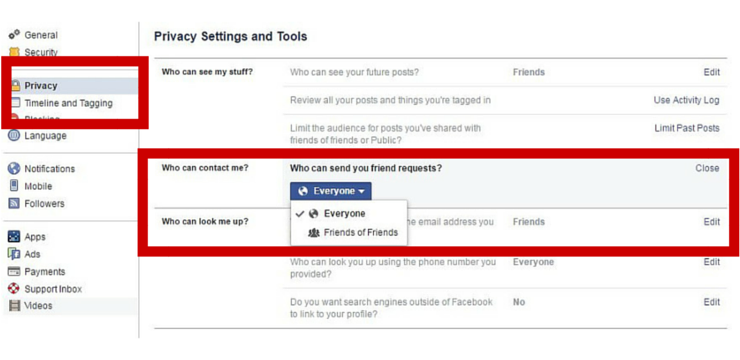The width and height of the screenshot is (740, 360).
Task: Switch to Timeline and Tagging section
Action: coord(68,103)
